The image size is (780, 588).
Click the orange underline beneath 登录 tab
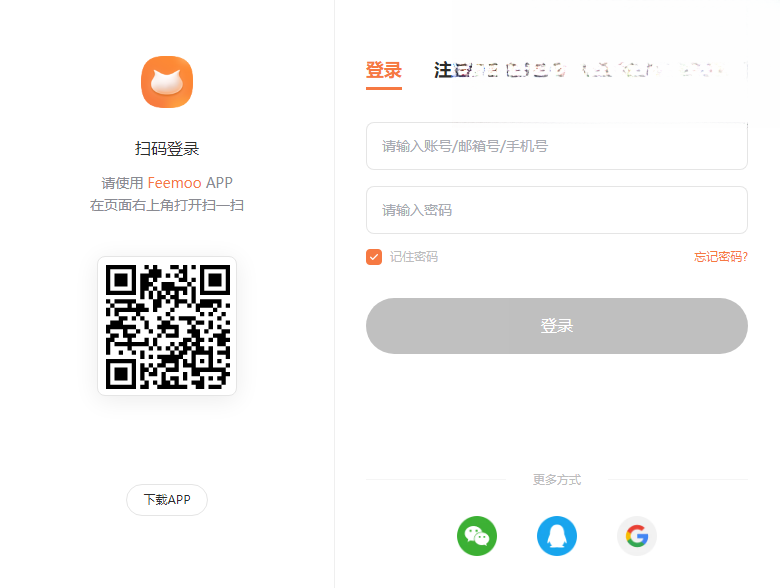[x=384, y=89]
